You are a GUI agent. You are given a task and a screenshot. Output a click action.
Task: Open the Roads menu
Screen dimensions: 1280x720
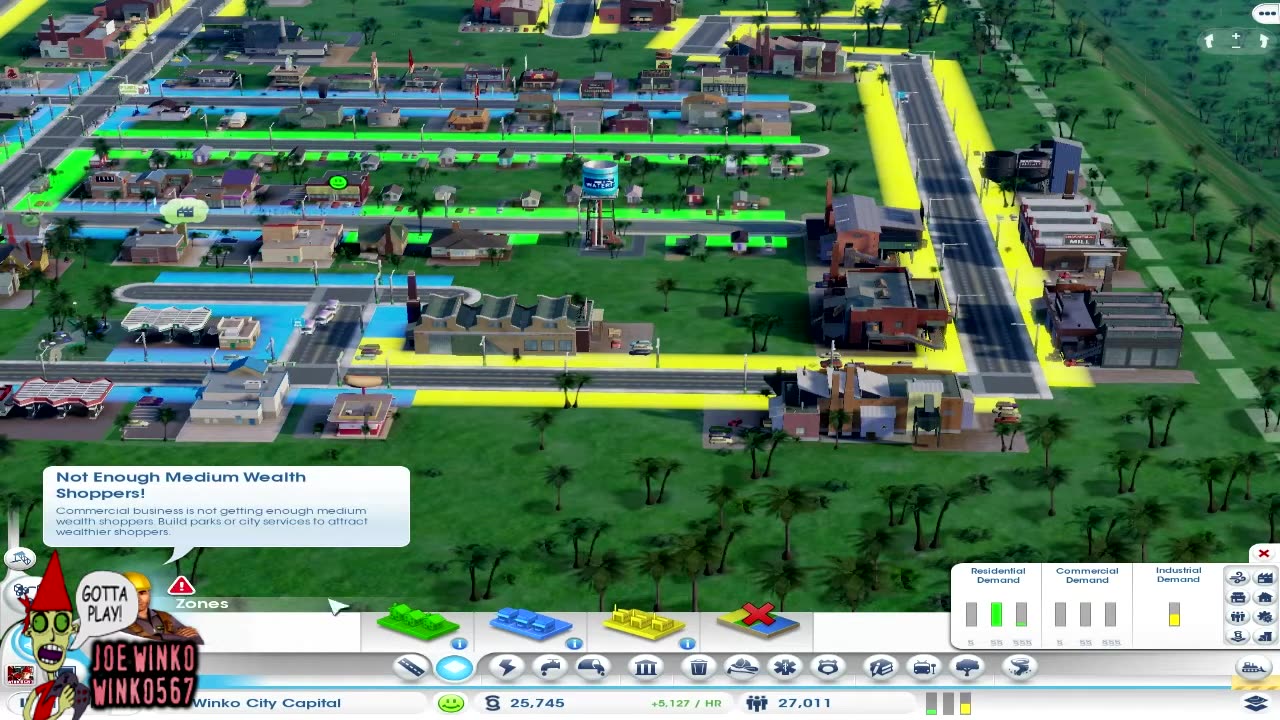pyautogui.click(x=411, y=667)
